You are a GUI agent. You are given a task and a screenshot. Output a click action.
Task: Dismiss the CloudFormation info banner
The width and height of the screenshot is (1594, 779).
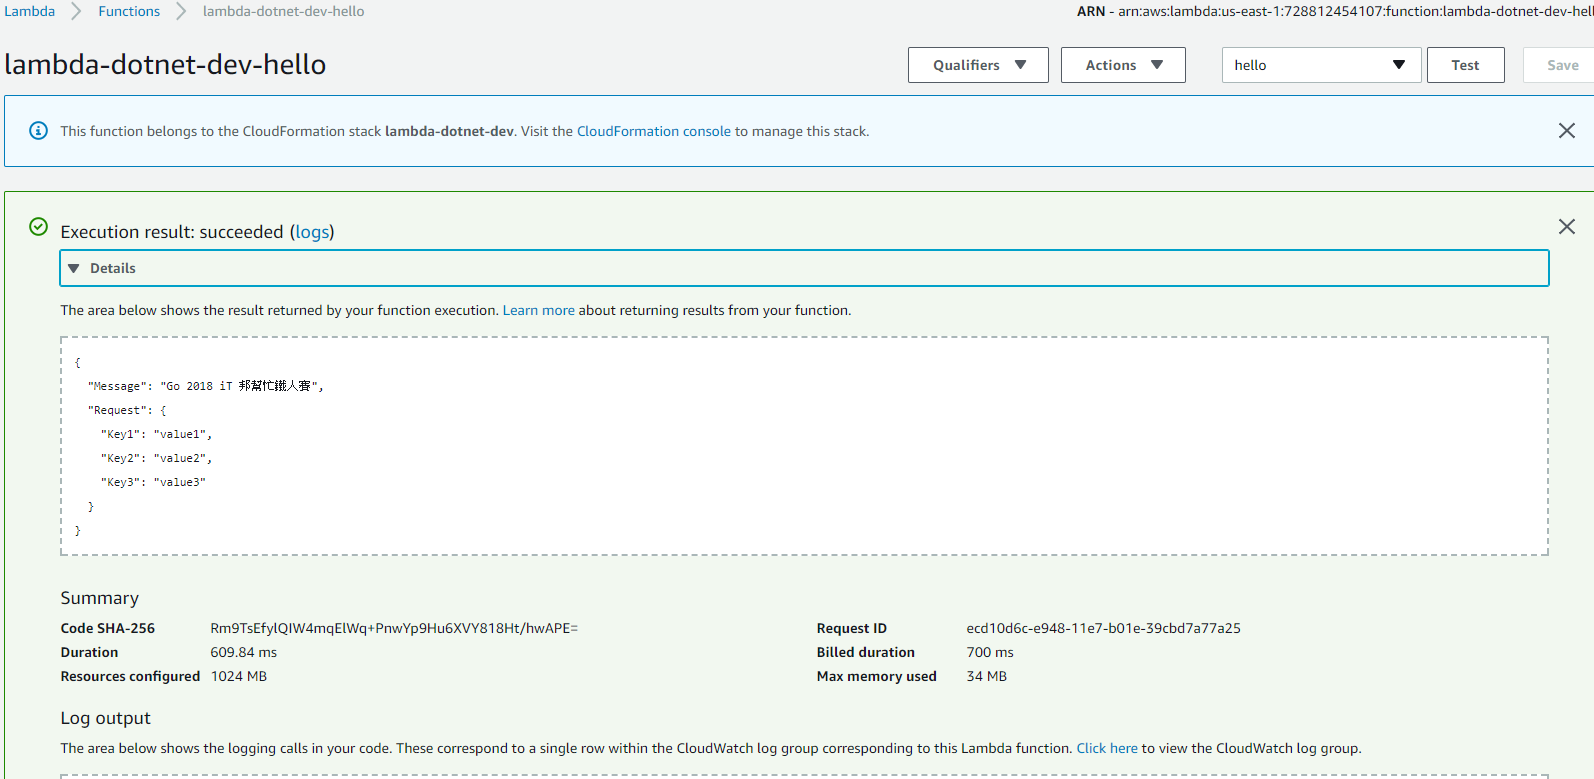coord(1566,131)
